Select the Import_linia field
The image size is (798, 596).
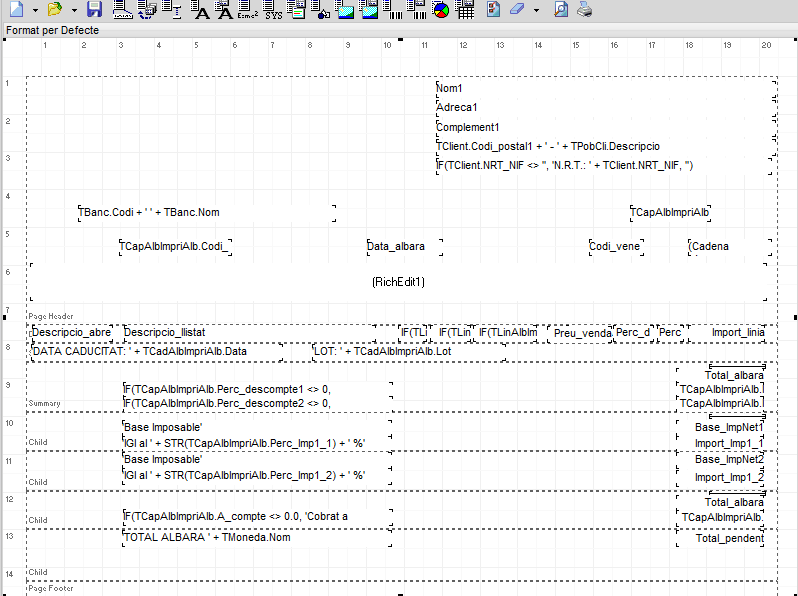click(727, 333)
